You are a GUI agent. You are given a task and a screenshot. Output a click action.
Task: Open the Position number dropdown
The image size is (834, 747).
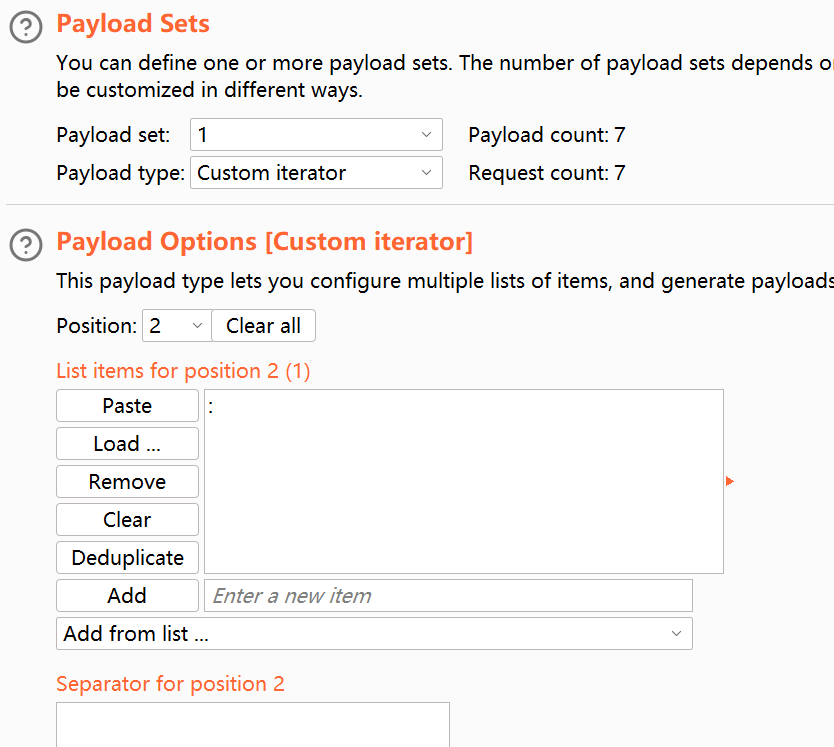pyautogui.click(x=176, y=326)
